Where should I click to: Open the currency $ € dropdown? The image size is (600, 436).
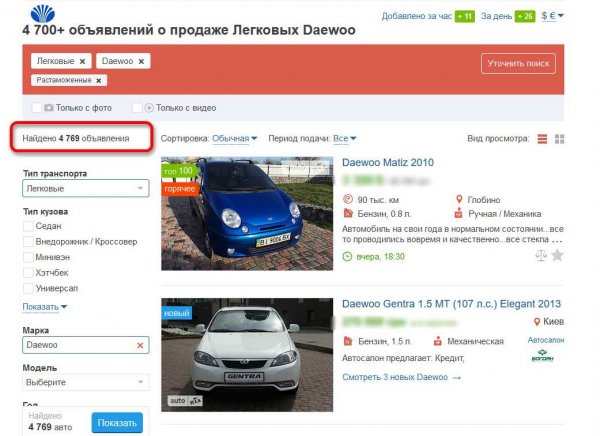(x=552, y=16)
